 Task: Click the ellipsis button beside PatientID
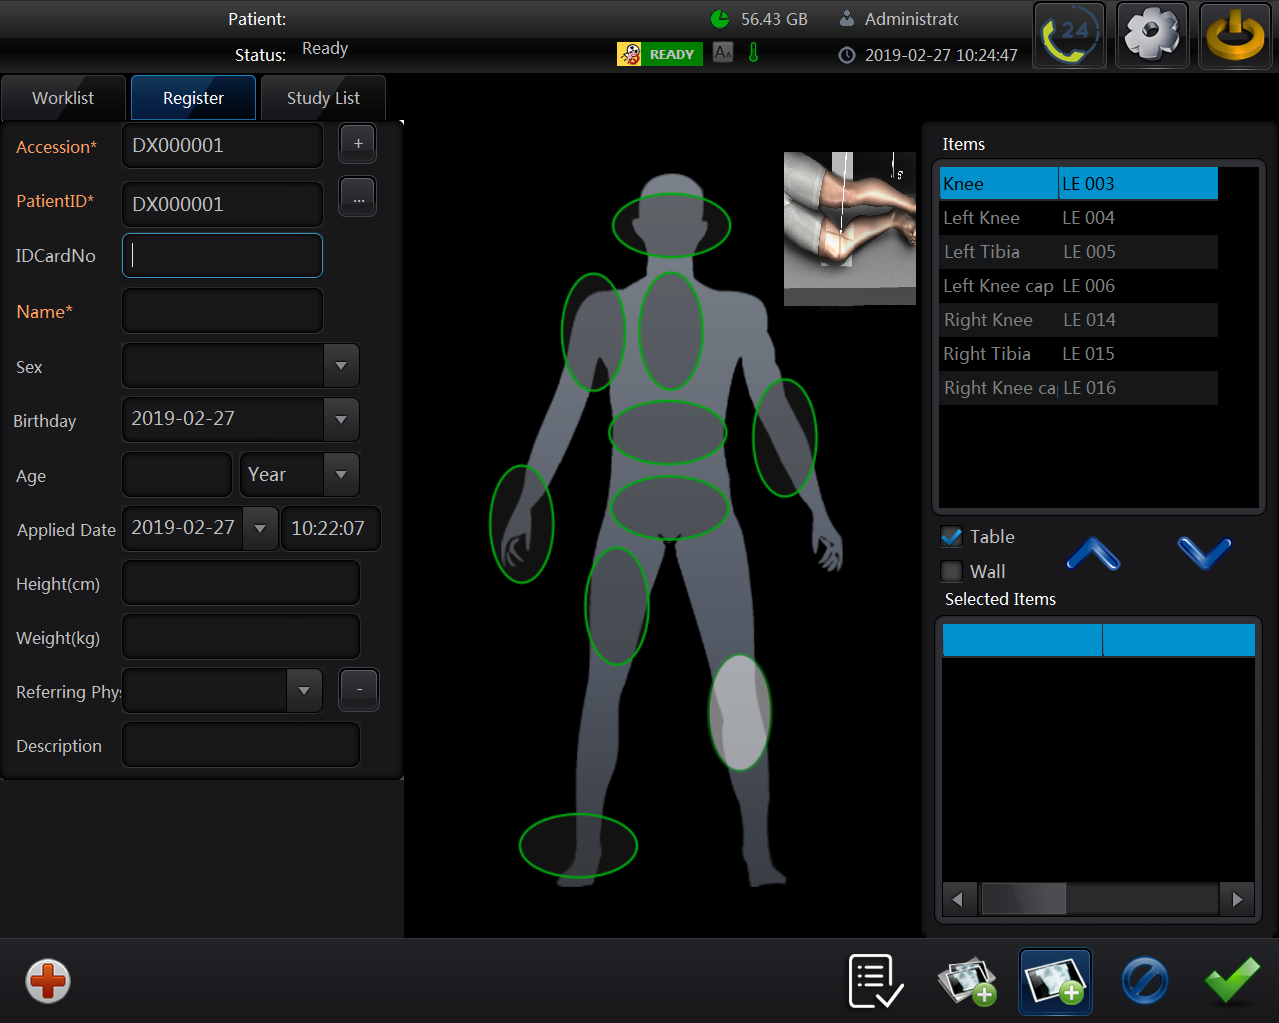point(358,198)
